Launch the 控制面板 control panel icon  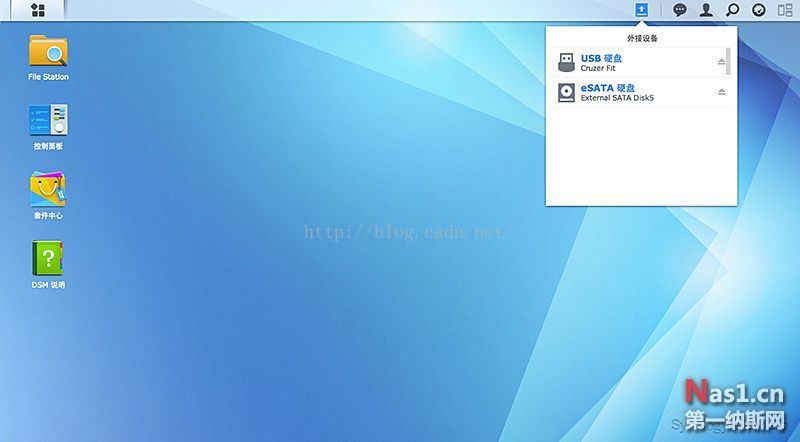48,120
